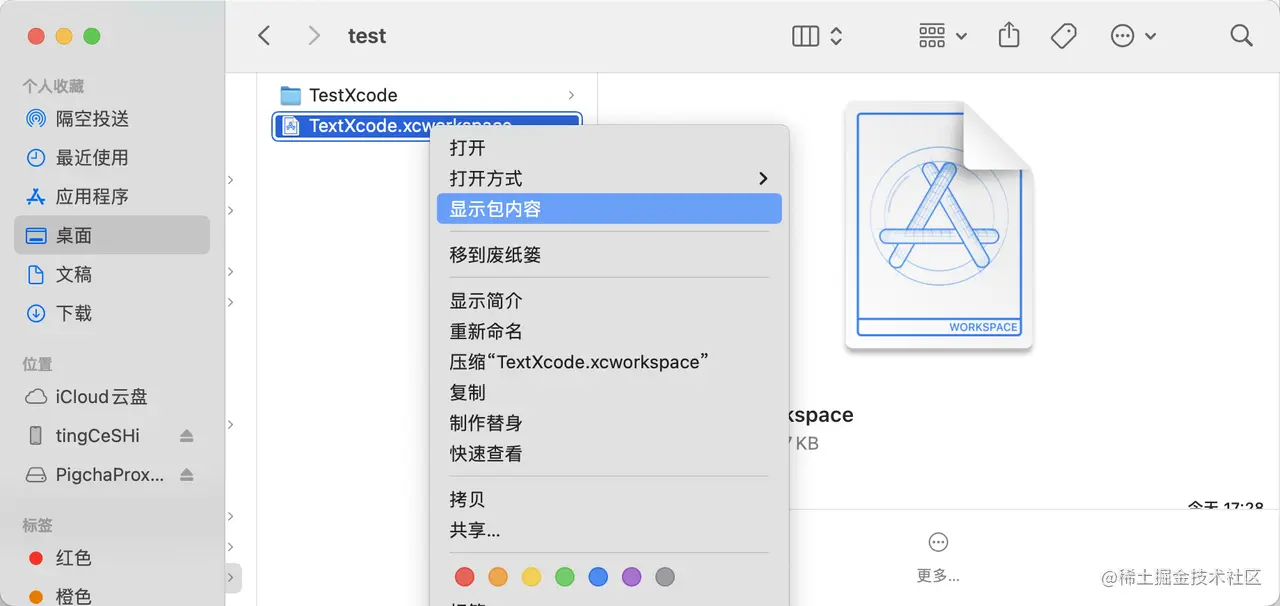Choose 共享... in the context menu
This screenshot has width=1280, height=606.
609,530
